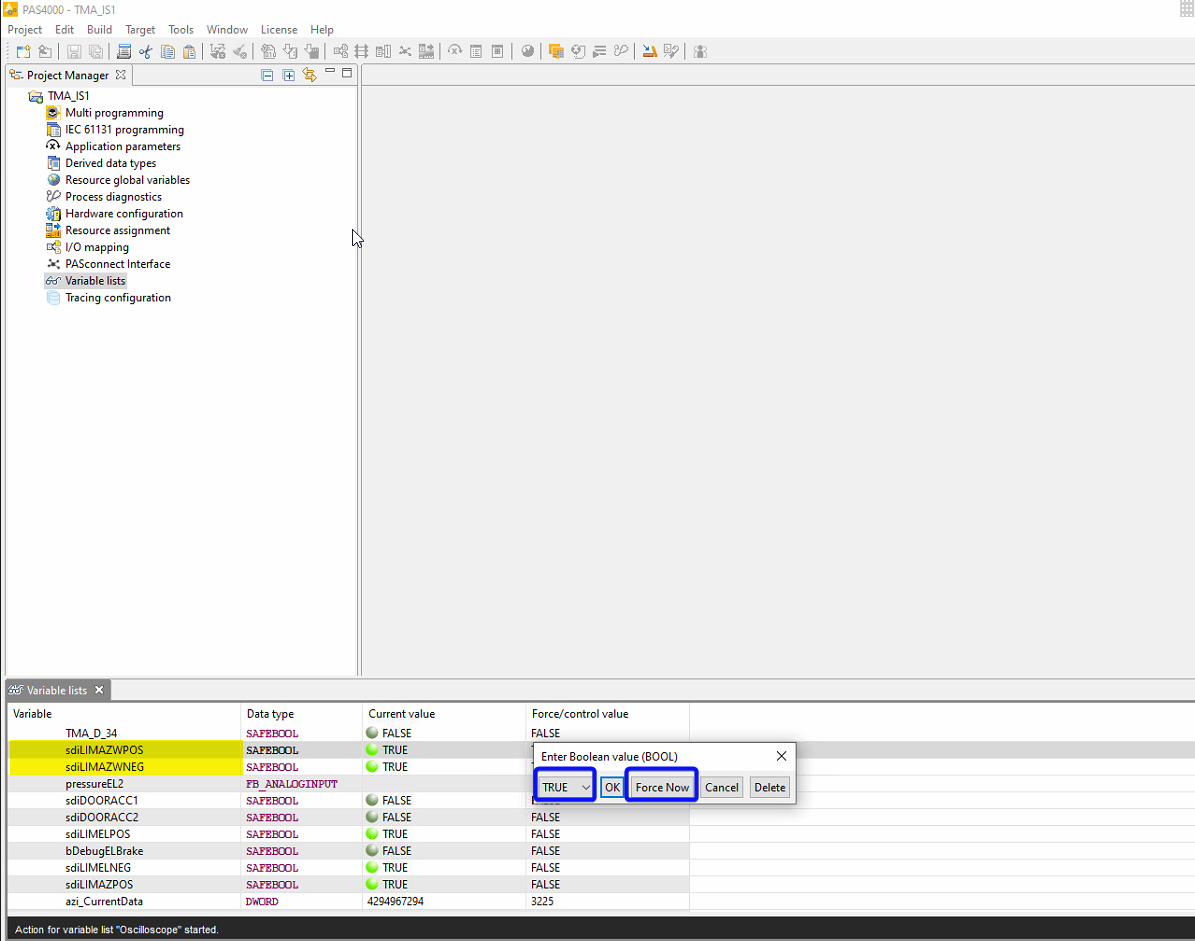Toggle Link with Editor arrows icon
This screenshot has width=1195, height=941.
pos(309,75)
